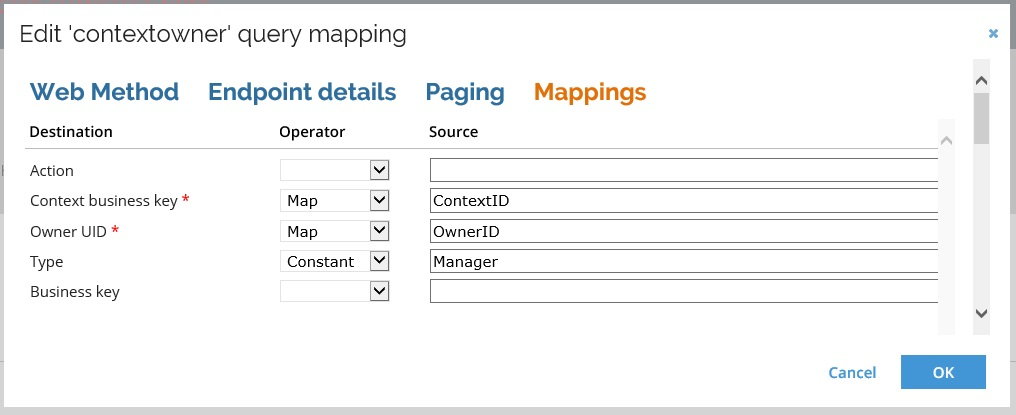The height and width of the screenshot is (415, 1016).
Task: Click outer scrollbar up arrow
Action: pyautogui.click(x=982, y=81)
